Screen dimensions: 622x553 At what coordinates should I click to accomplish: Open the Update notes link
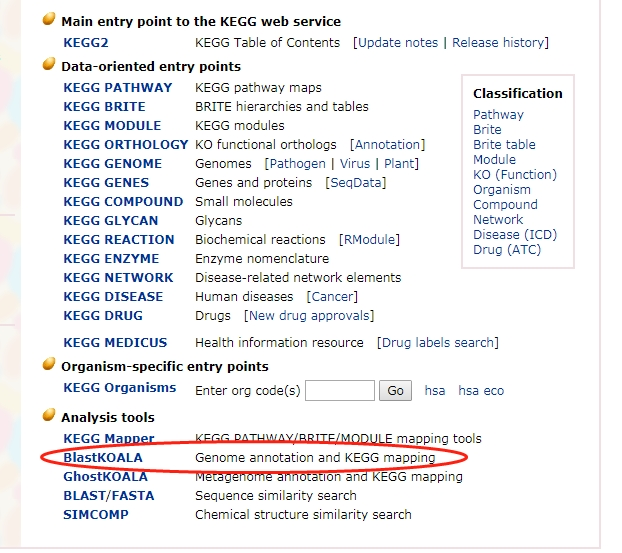(397, 43)
